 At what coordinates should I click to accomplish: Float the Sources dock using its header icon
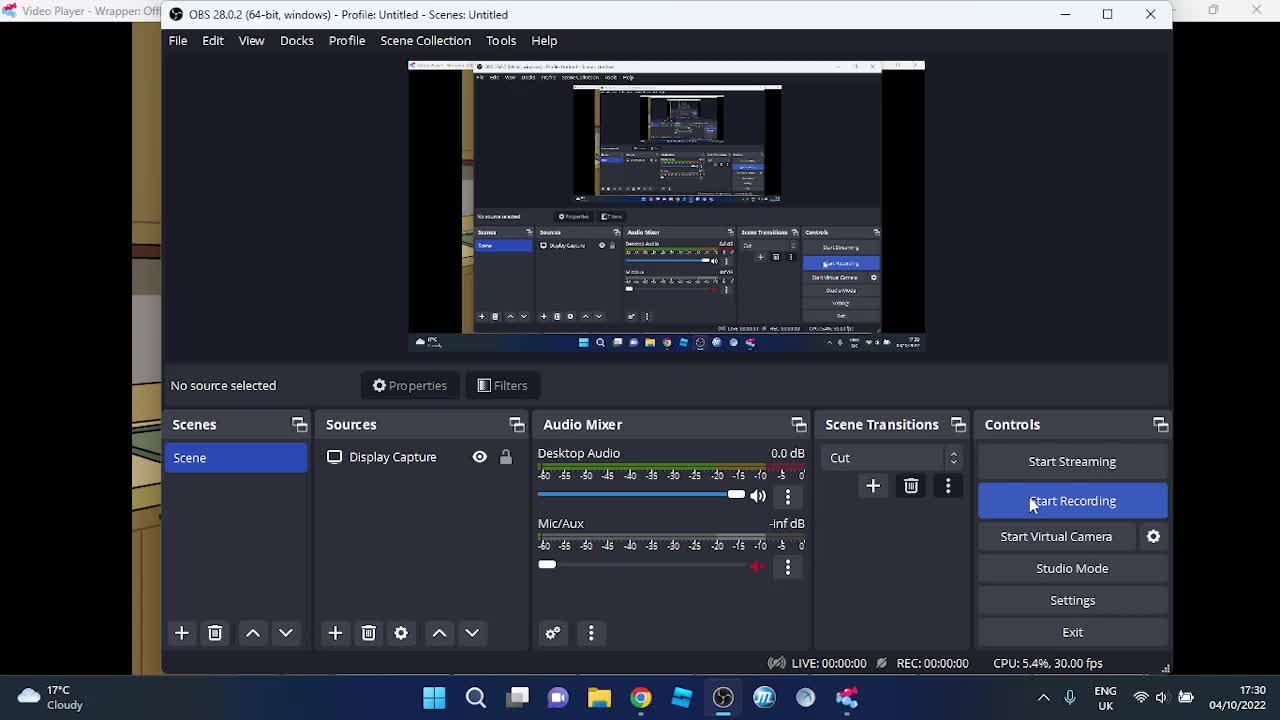(516, 425)
